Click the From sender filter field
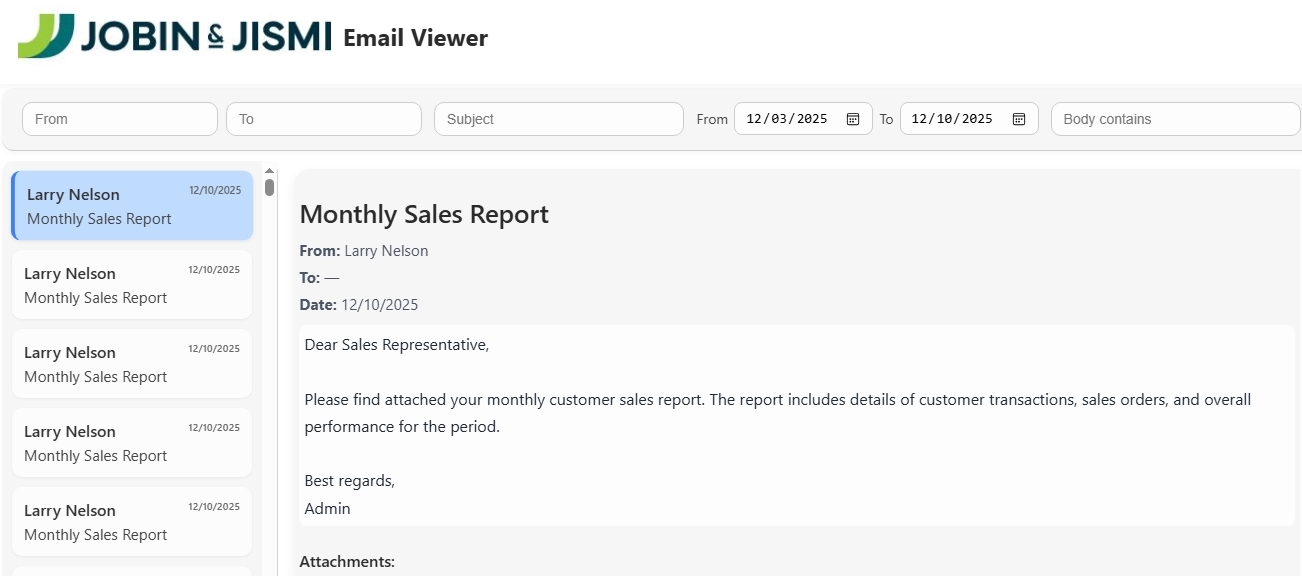 [120, 119]
